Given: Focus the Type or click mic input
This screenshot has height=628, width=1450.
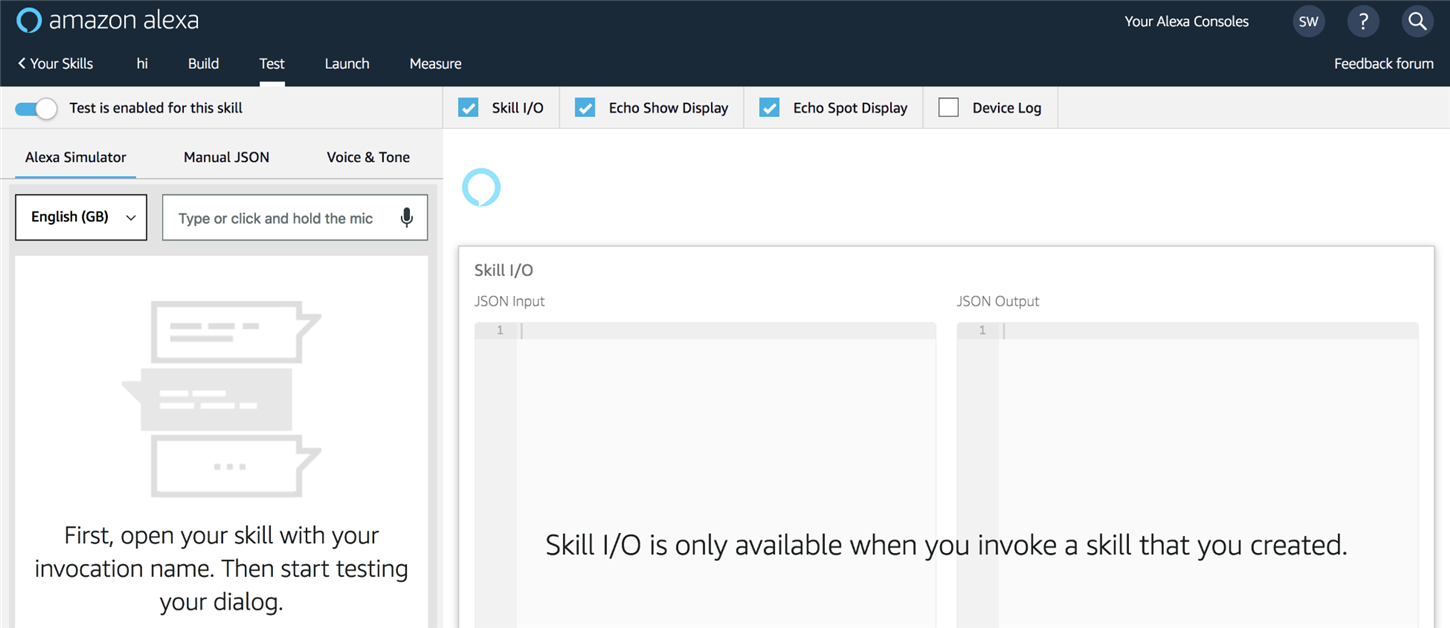Looking at the screenshot, I should [x=295, y=217].
